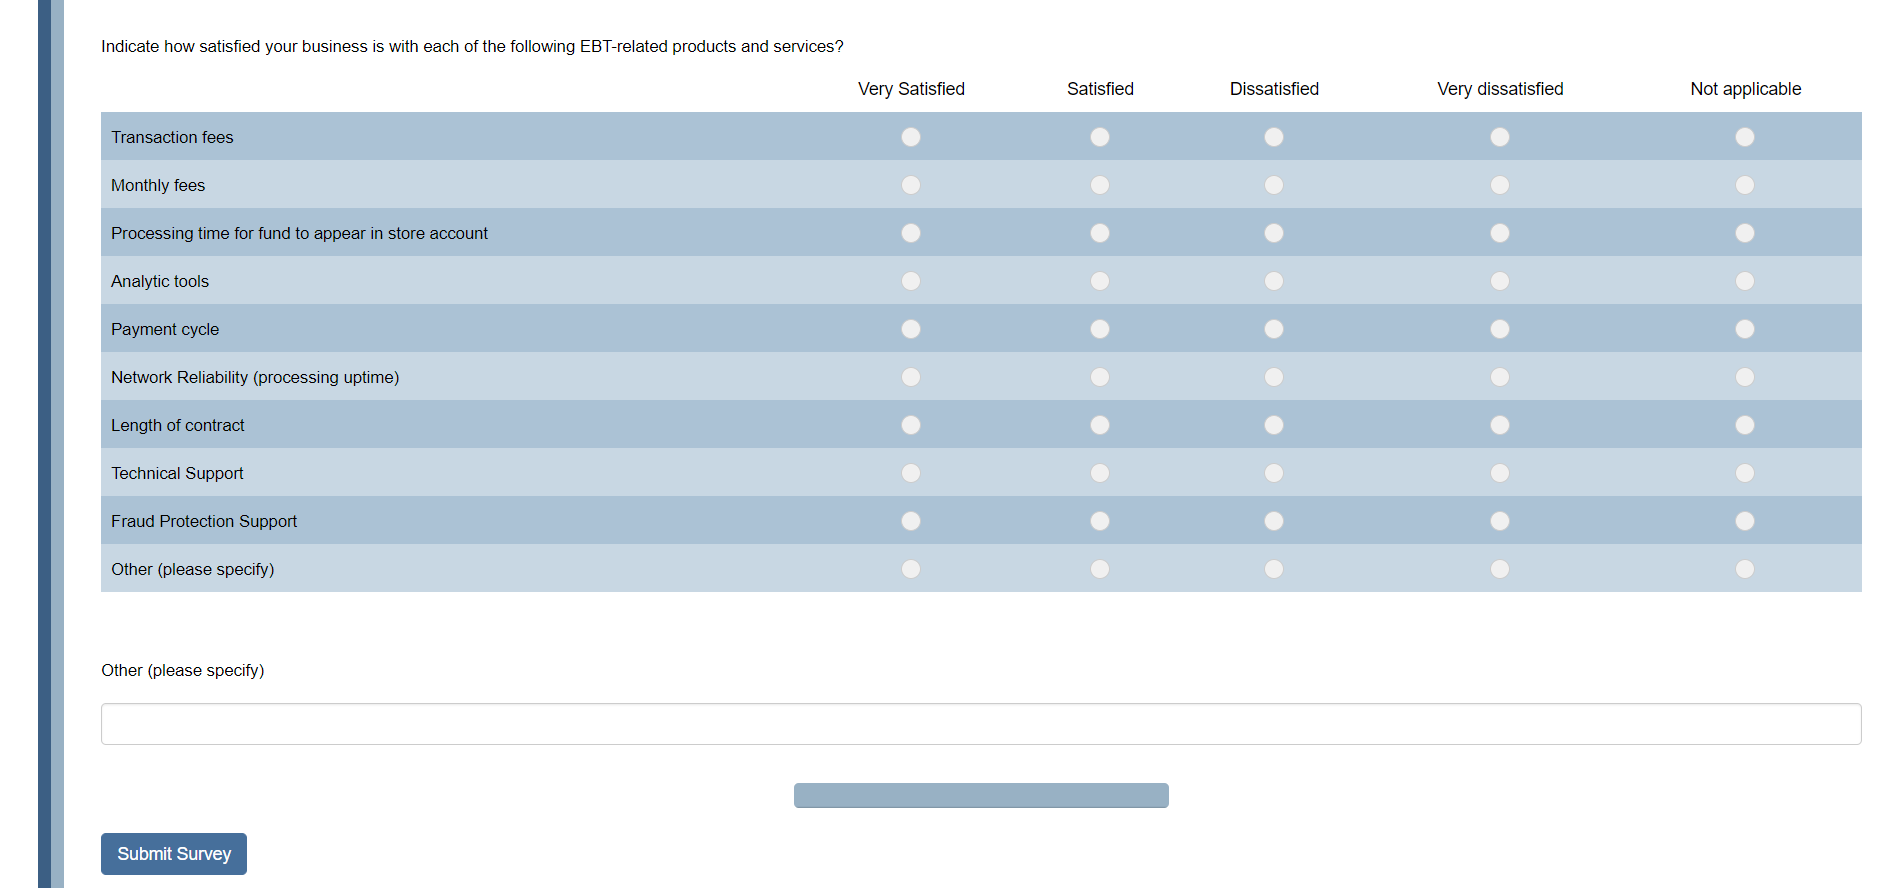The width and height of the screenshot is (1898, 888).
Task: Choose Dissatisfied for Processing time row
Action: [1274, 233]
